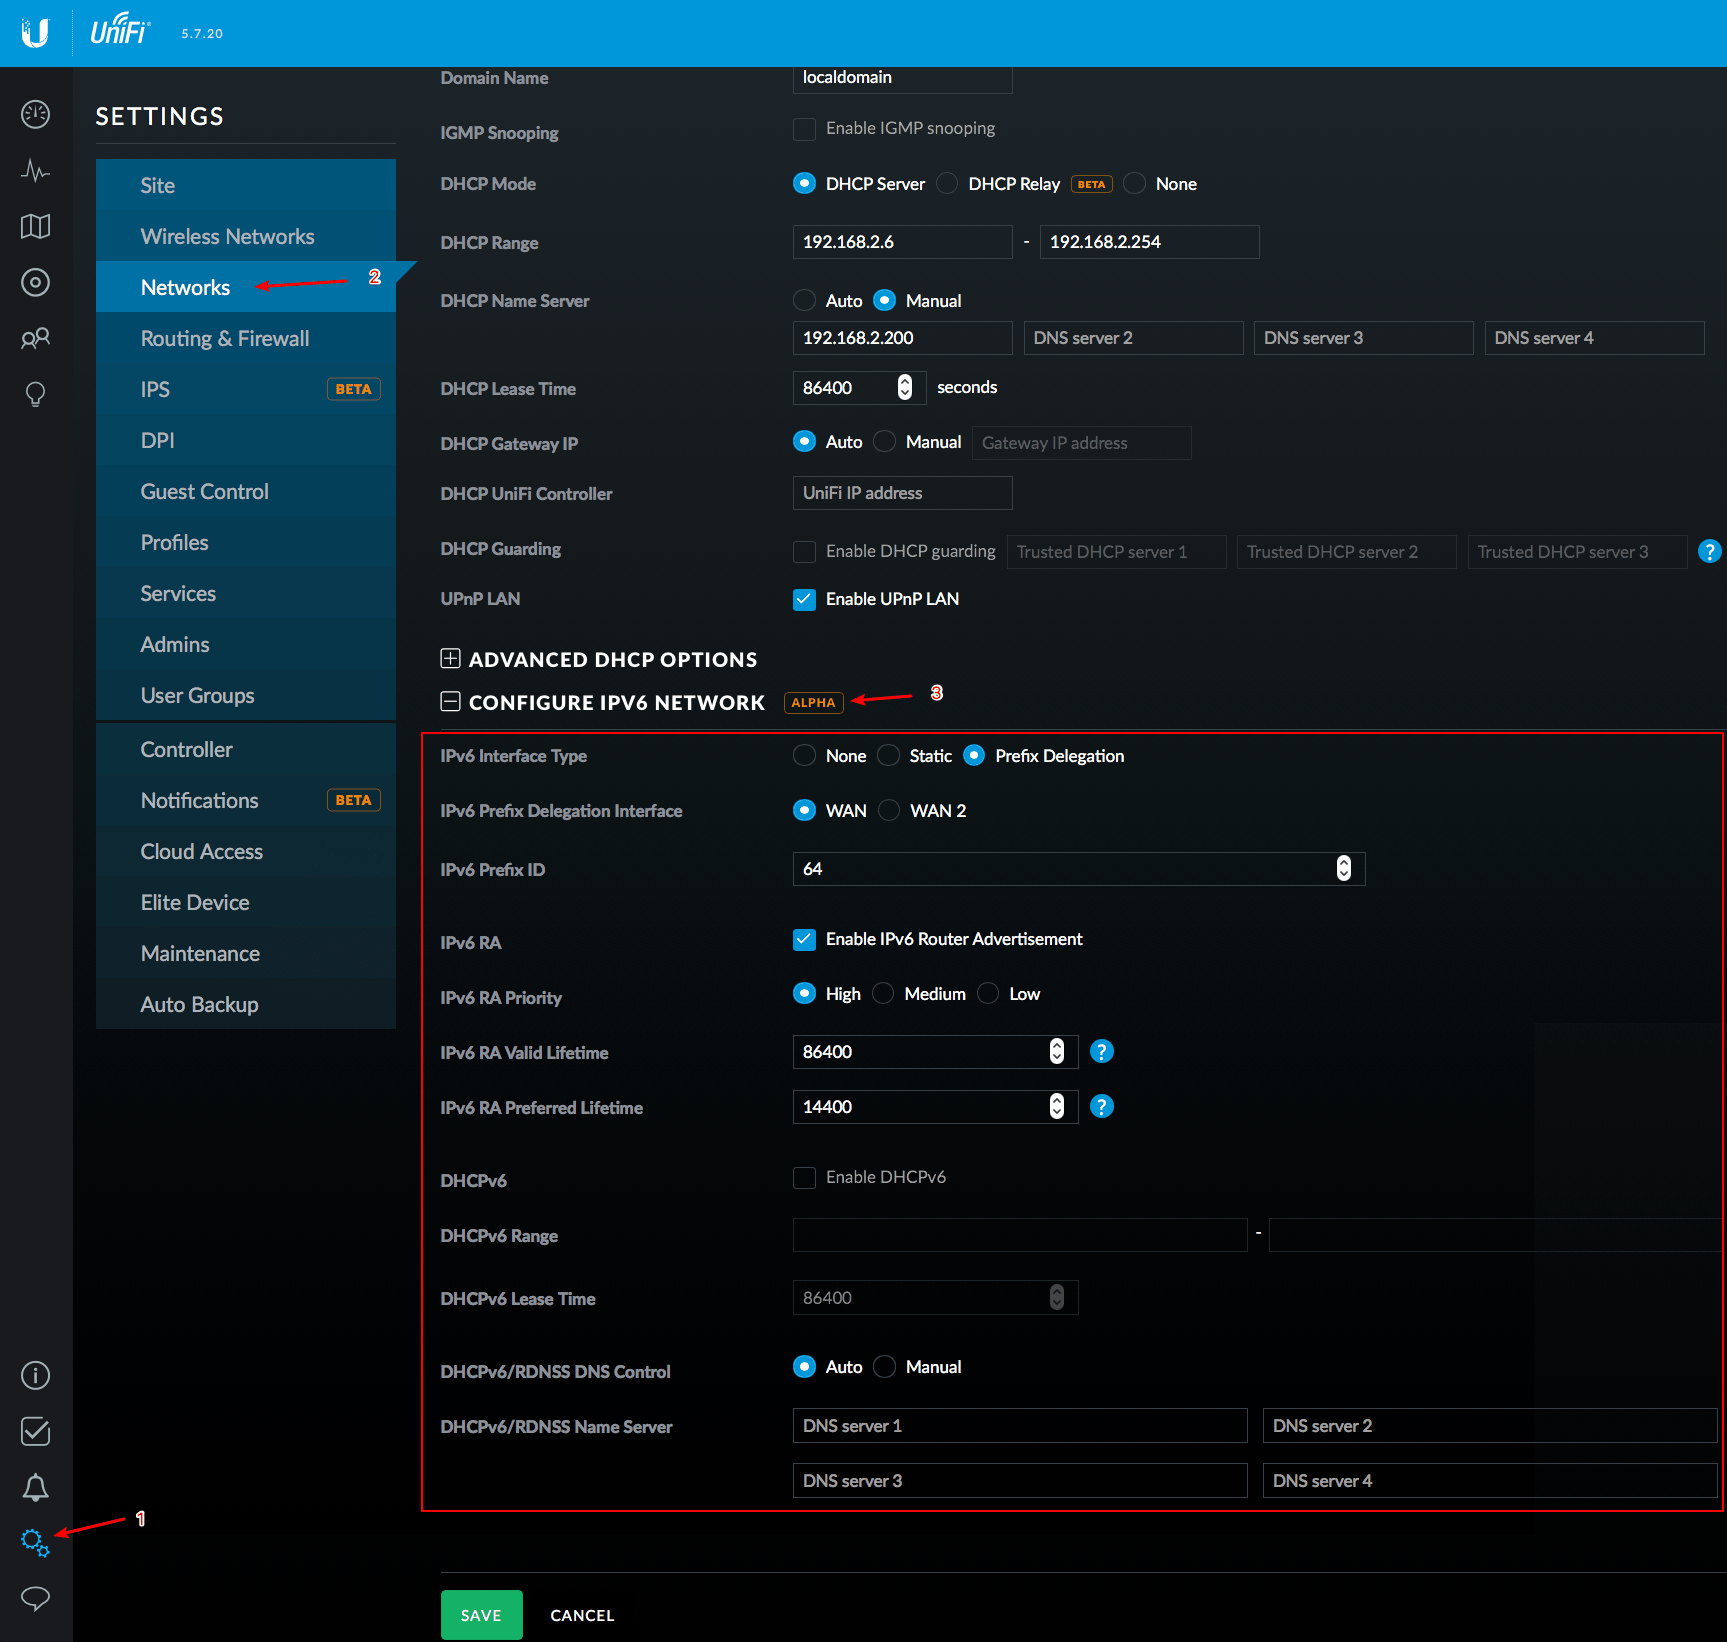Open User Groups settings
The height and width of the screenshot is (1642, 1727).
tap(246, 695)
